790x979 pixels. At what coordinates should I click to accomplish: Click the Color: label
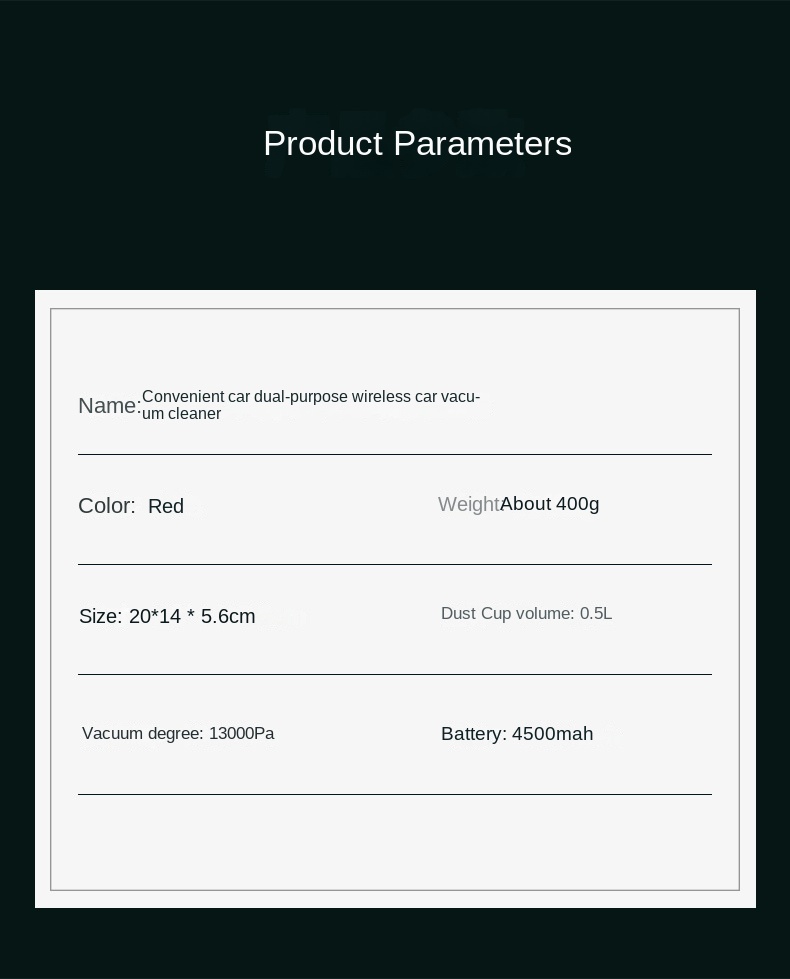[106, 506]
